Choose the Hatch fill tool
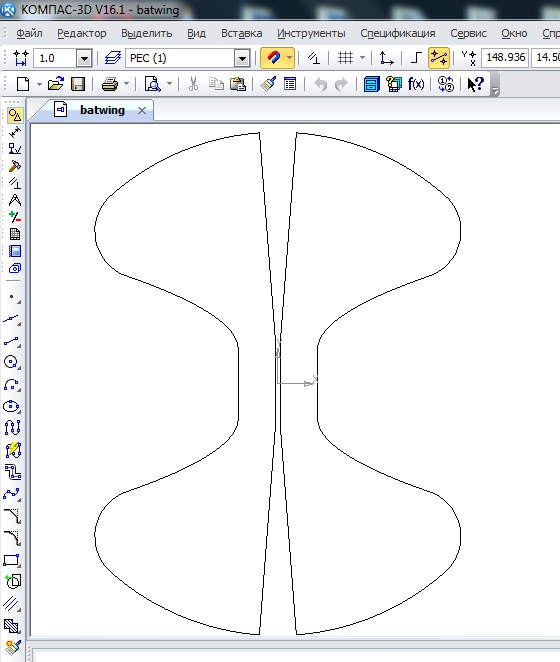 [12, 626]
